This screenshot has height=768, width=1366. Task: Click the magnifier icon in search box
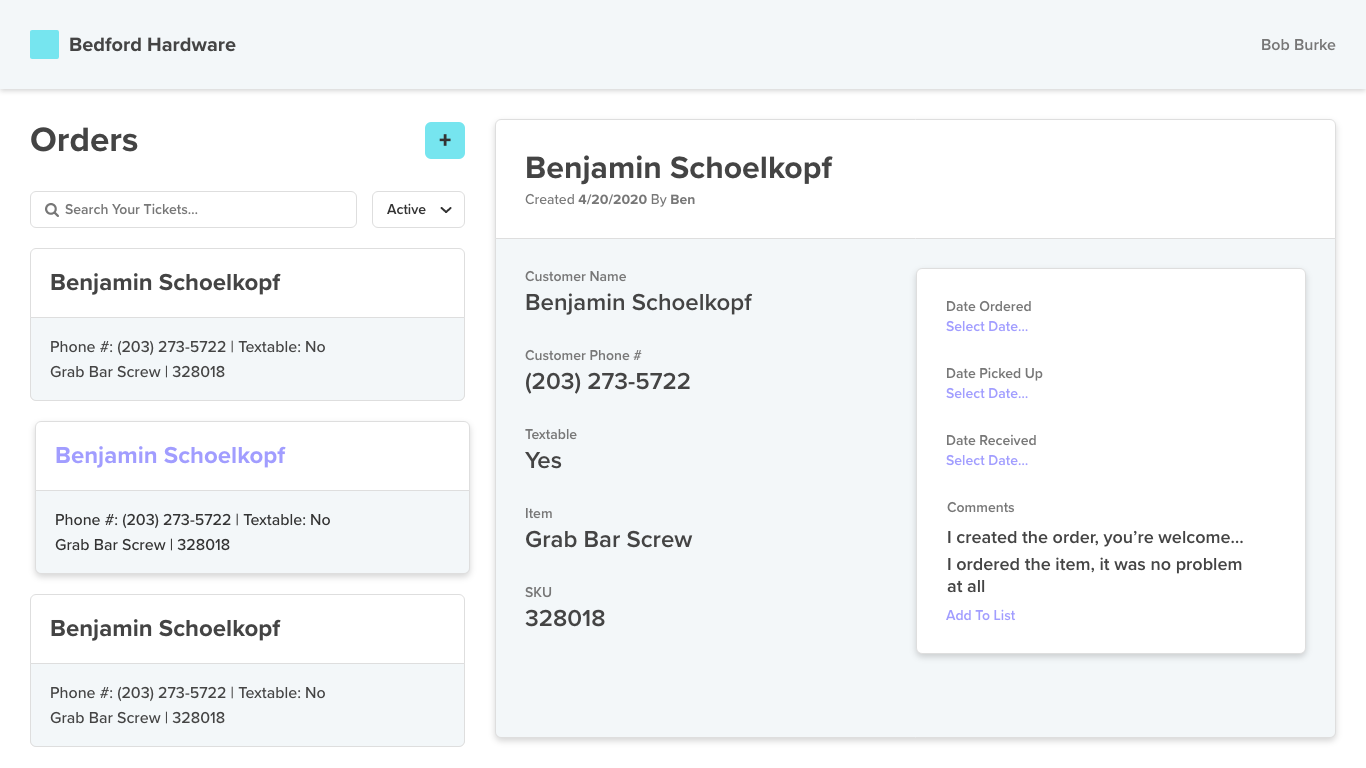(52, 210)
